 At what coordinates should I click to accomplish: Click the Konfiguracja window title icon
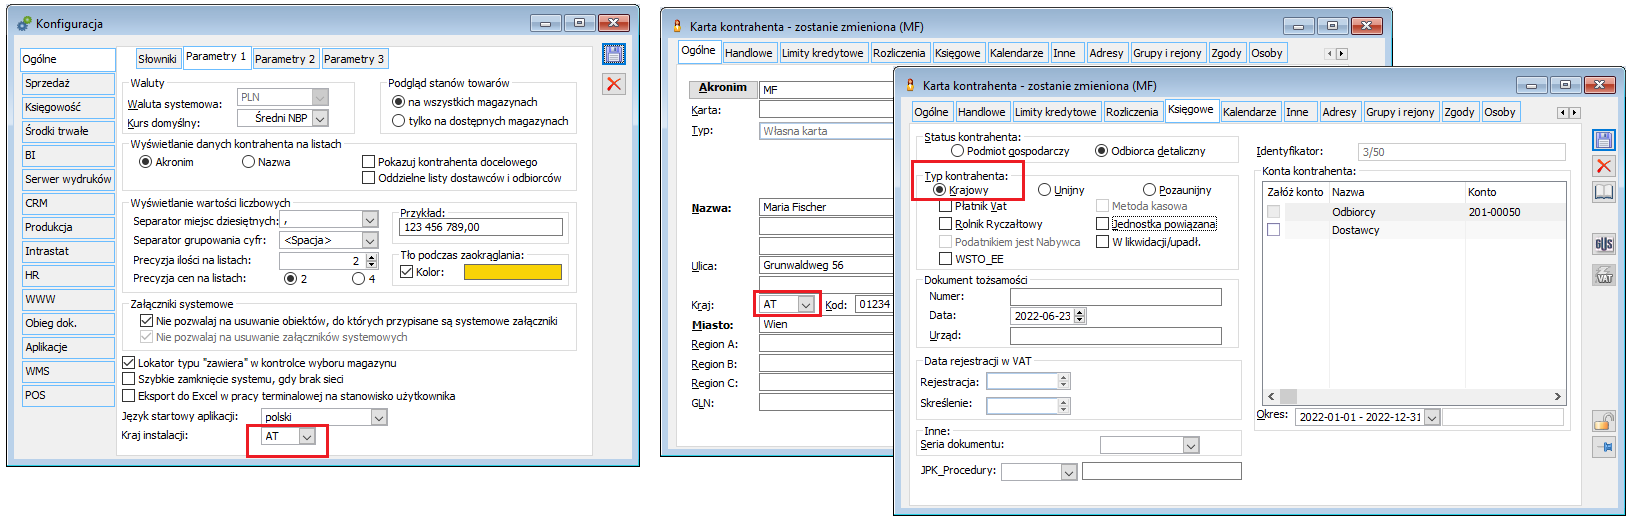24,23
